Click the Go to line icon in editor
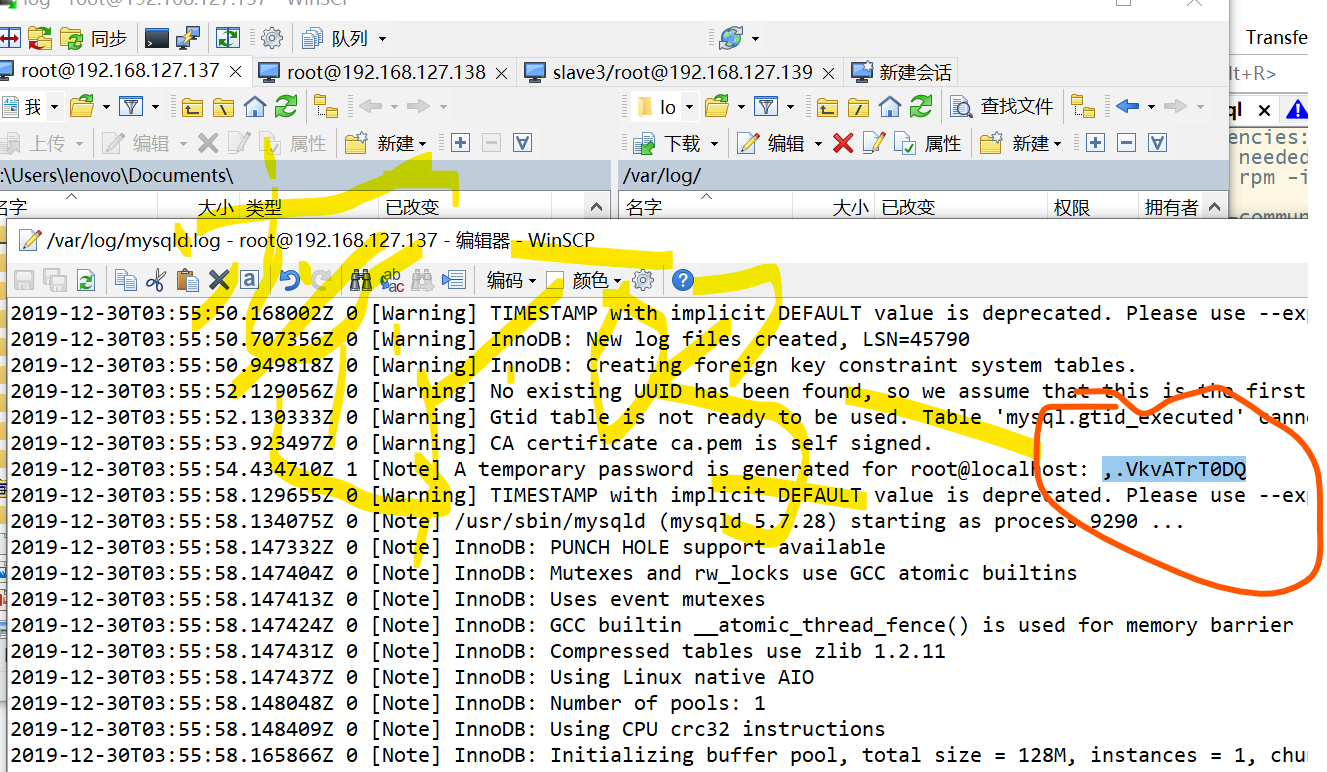The image size is (1327, 772). tap(454, 280)
